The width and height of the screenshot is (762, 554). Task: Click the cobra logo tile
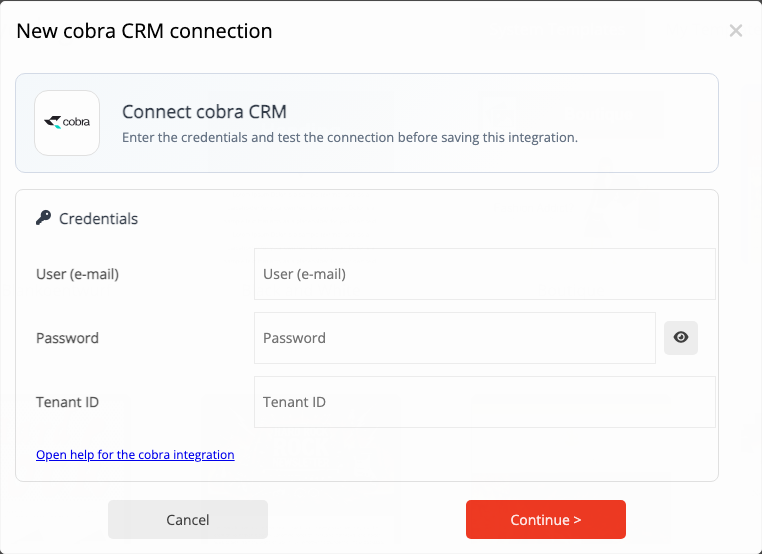click(x=67, y=123)
